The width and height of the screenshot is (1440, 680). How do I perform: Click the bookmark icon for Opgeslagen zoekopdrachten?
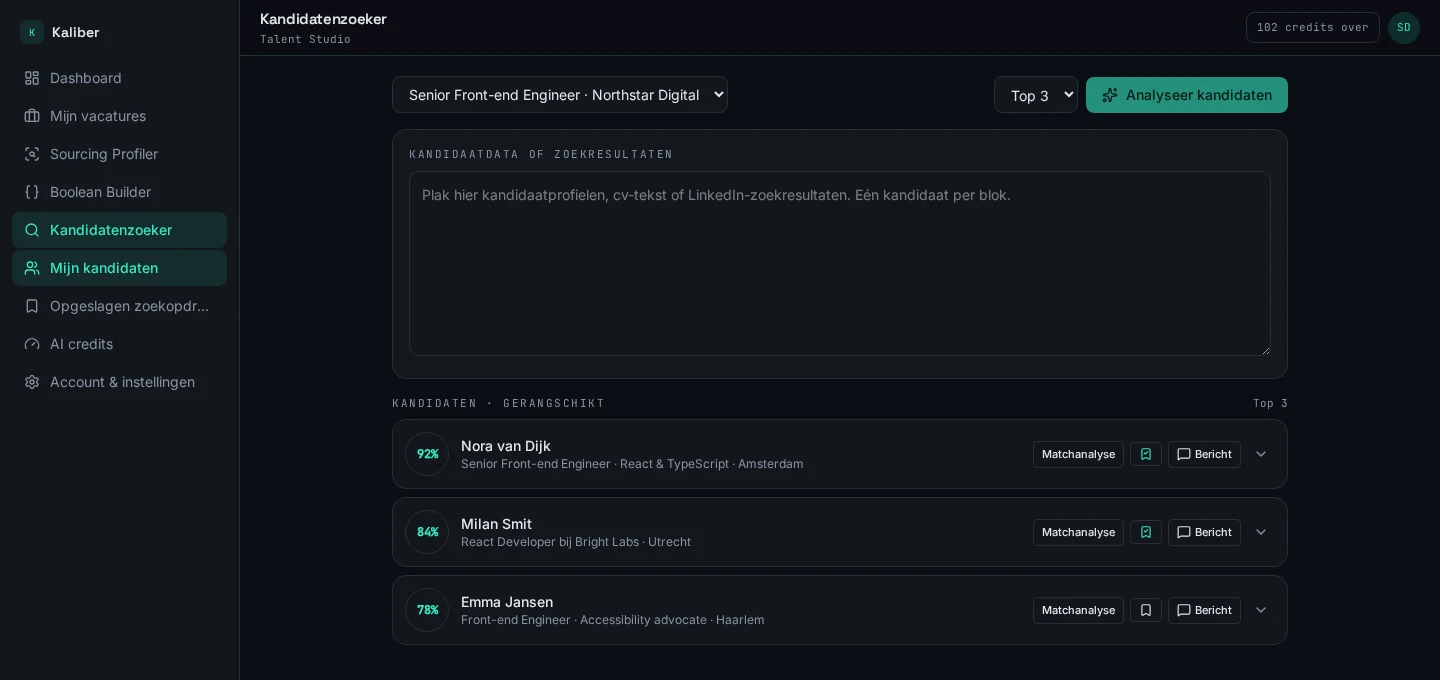[x=32, y=306]
